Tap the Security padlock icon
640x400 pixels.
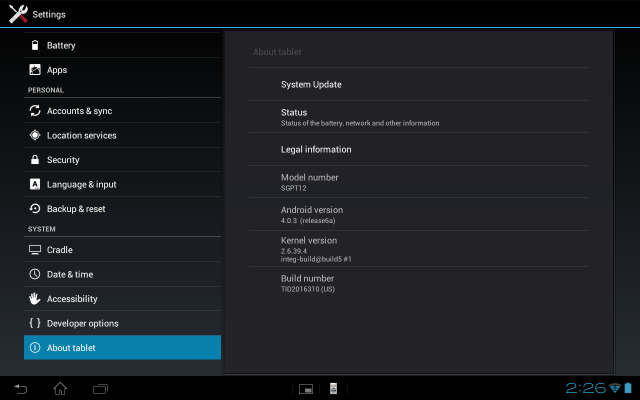35,160
